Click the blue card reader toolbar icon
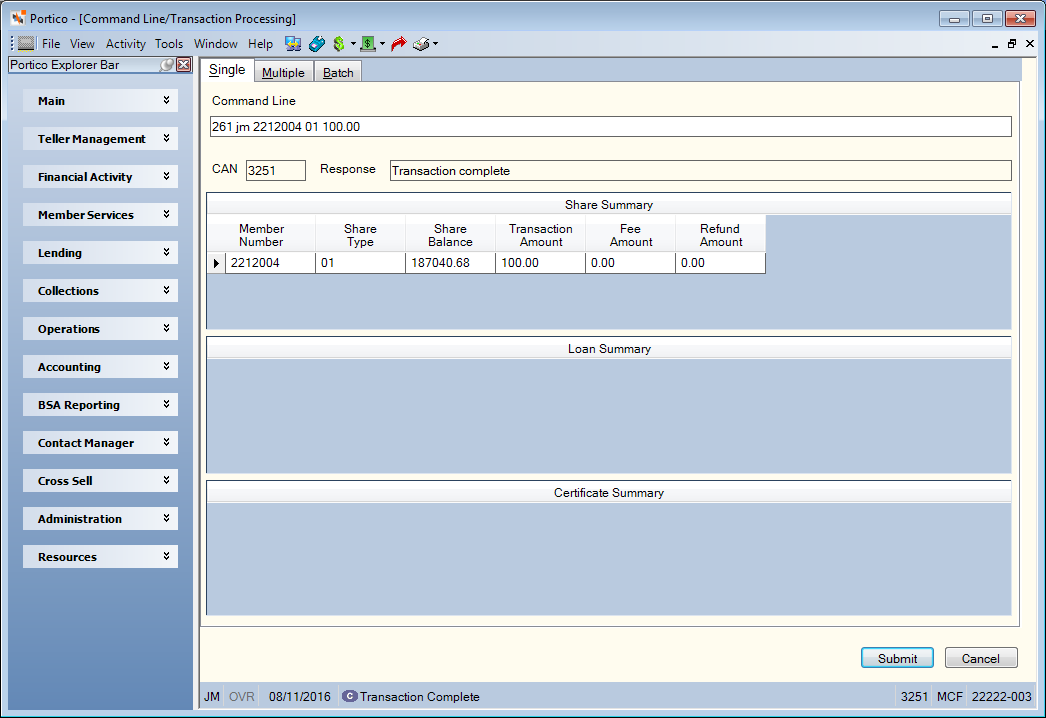1046x718 pixels. (x=317, y=44)
